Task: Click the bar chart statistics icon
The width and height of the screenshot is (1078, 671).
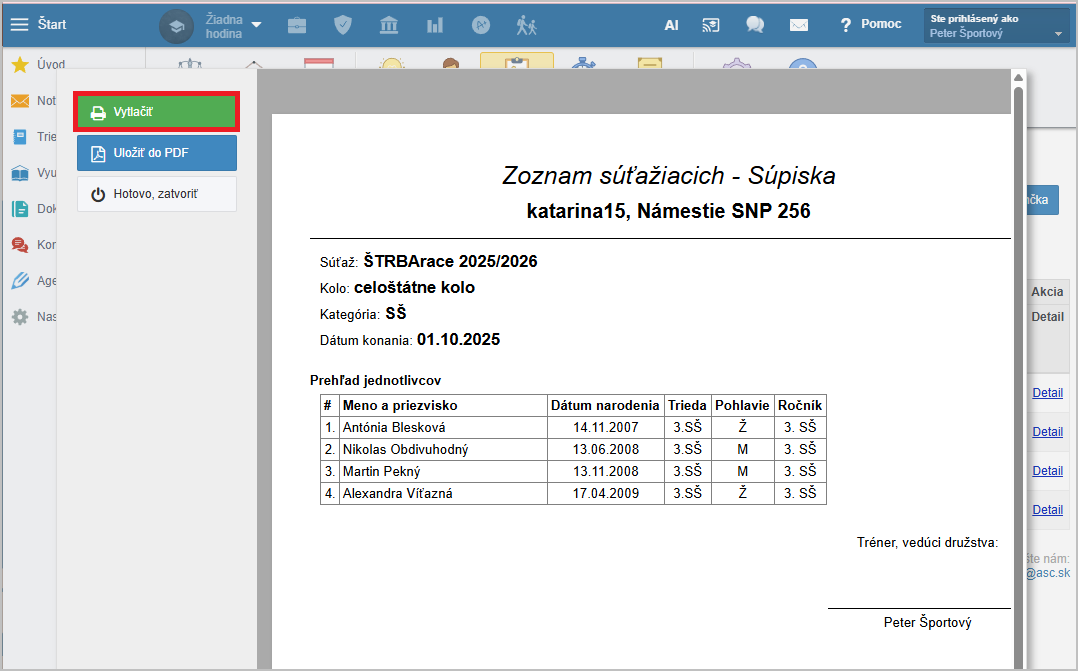Action: tap(435, 25)
